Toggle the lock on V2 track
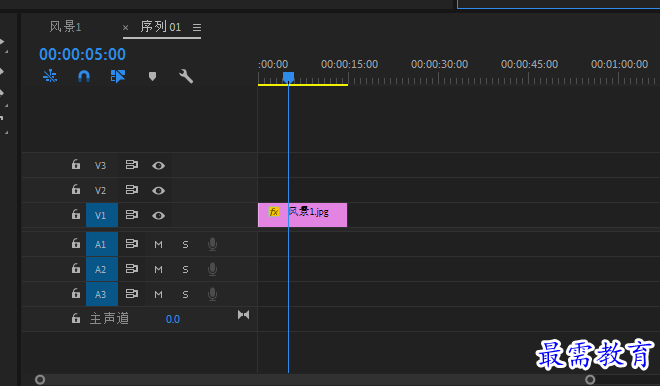The height and width of the screenshot is (386, 660). point(76,189)
